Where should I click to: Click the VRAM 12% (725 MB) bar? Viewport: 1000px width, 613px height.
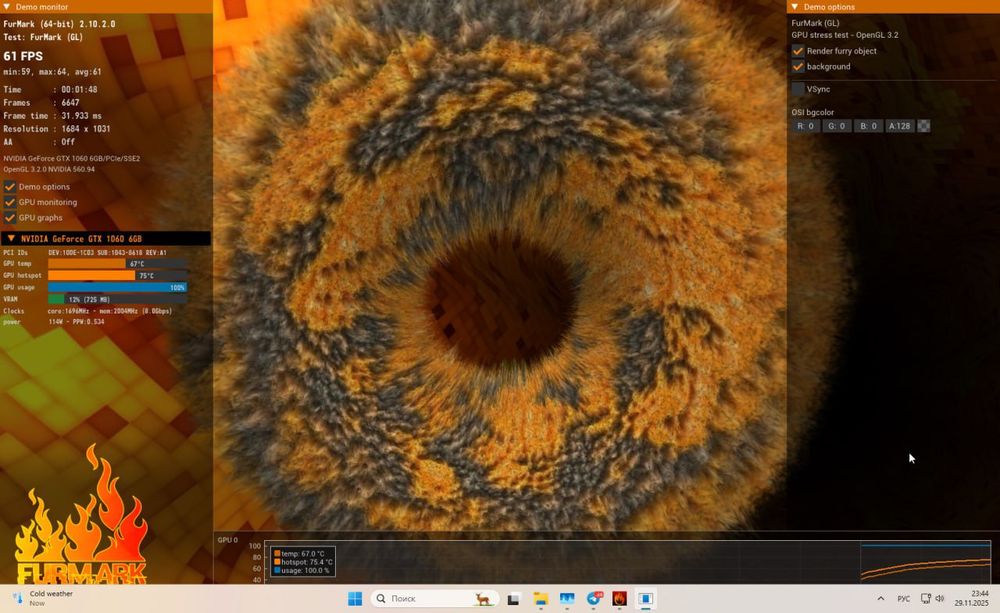[117, 299]
